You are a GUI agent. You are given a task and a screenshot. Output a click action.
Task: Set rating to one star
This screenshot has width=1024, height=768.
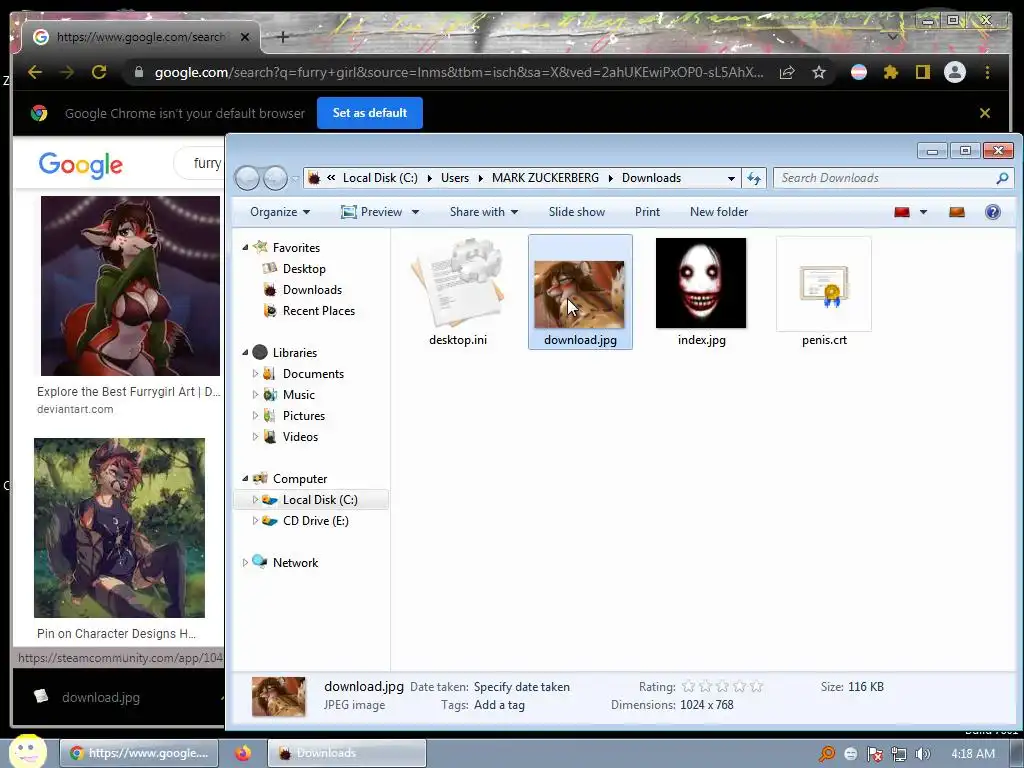(x=688, y=686)
